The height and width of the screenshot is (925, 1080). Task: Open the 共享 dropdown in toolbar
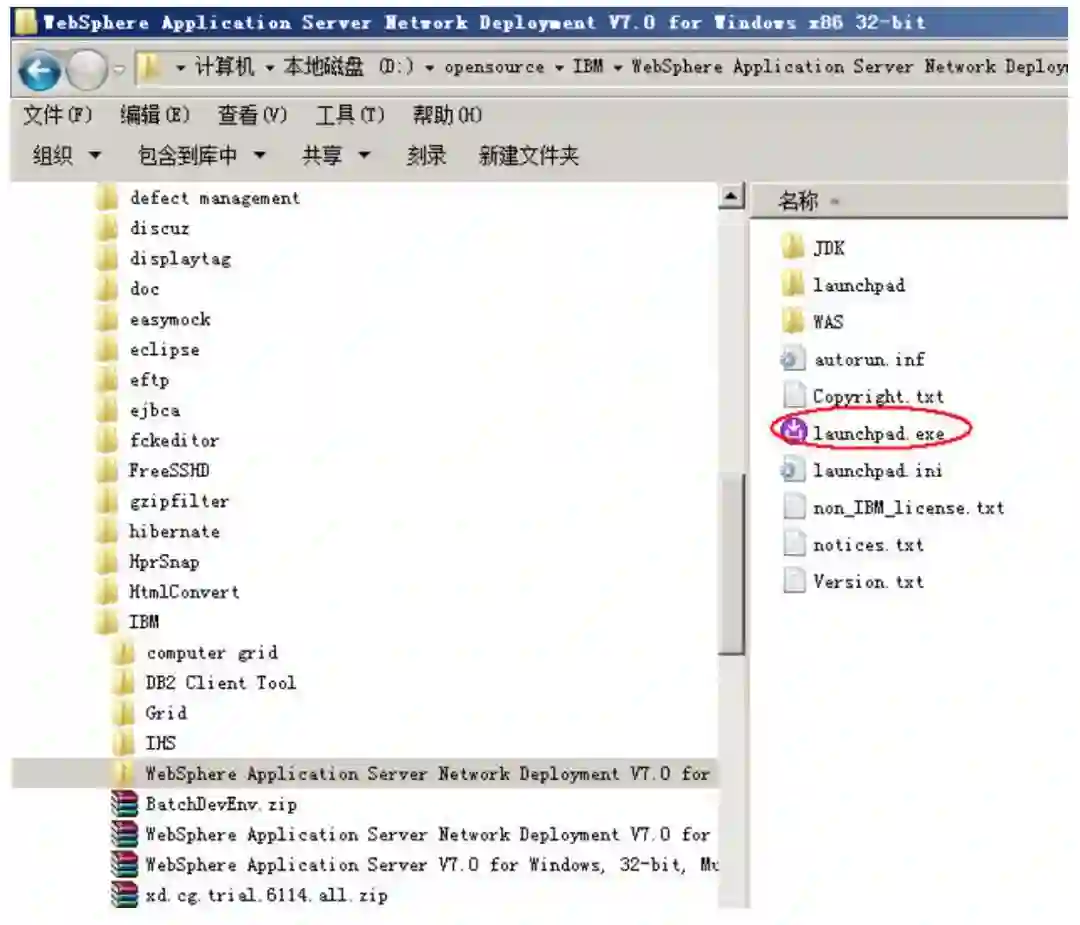(336, 156)
